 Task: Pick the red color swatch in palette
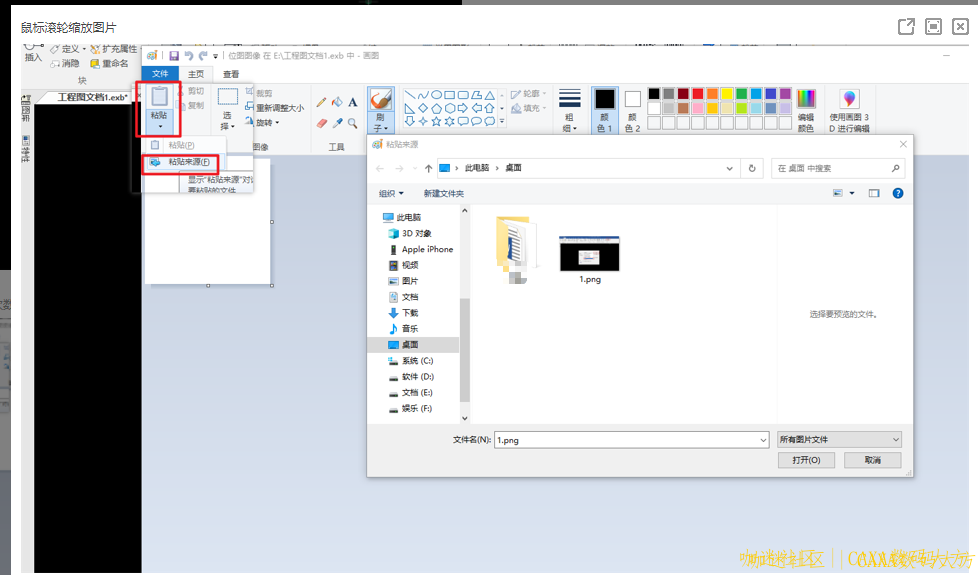(x=698, y=93)
